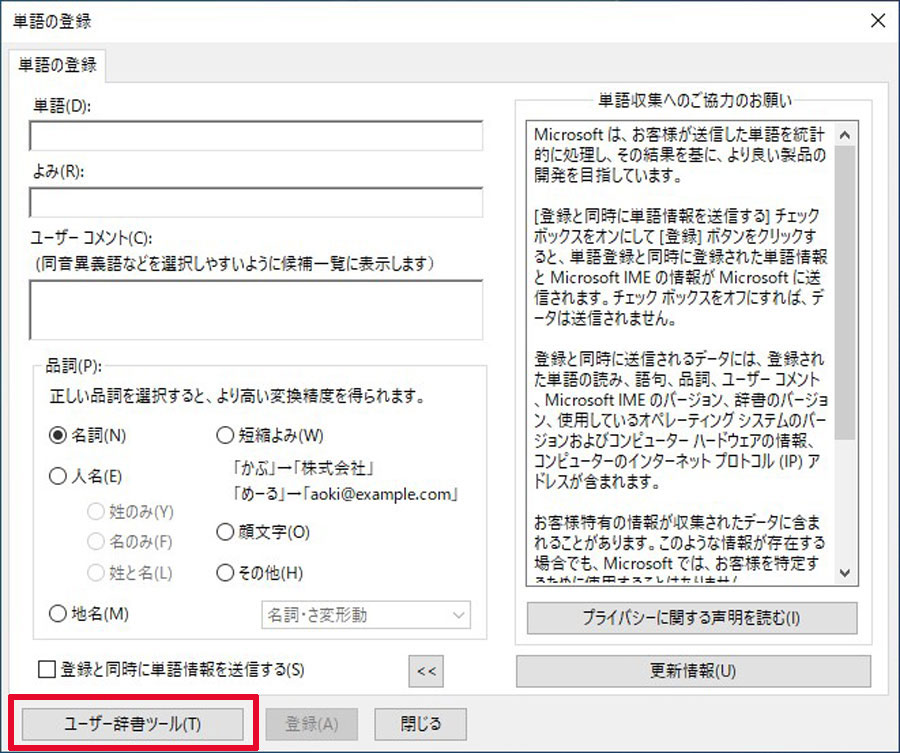
Task: Click the ユーザー コメント(C) text box
Action: pyautogui.click(x=256, y=310)
